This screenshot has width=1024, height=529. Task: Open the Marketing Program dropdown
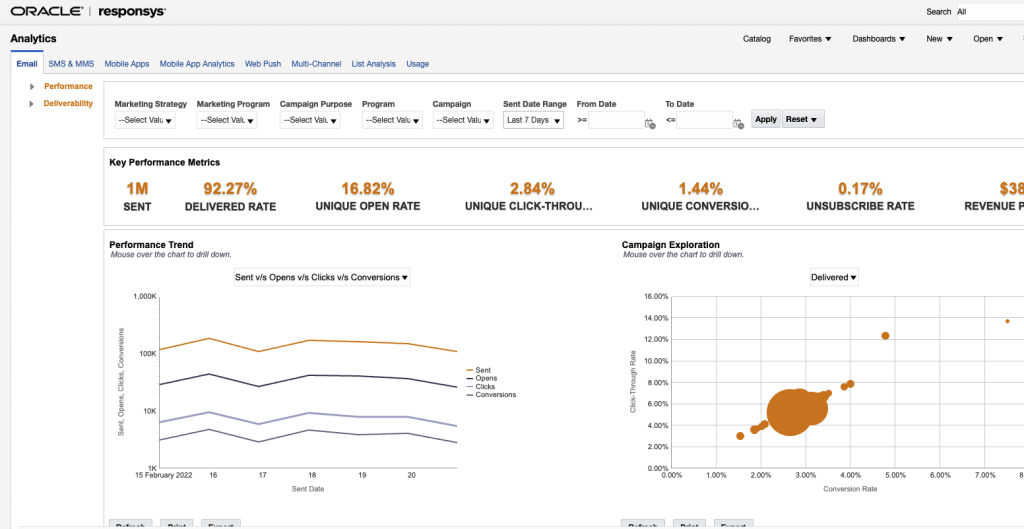point(227,120)
